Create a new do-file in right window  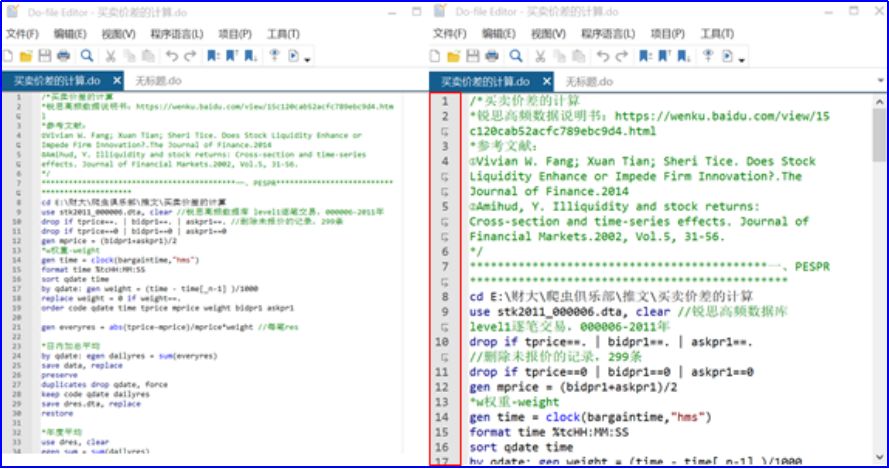point(435,56)
